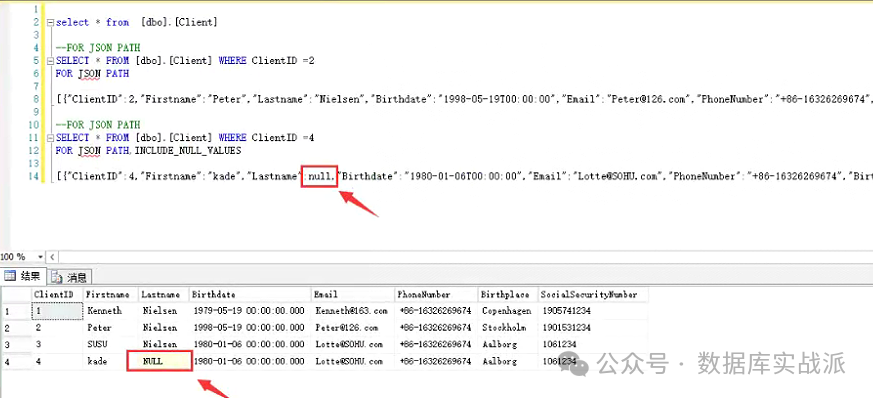Collapse the SELECT block on line 5
The image size is (873, 398).
51,61
